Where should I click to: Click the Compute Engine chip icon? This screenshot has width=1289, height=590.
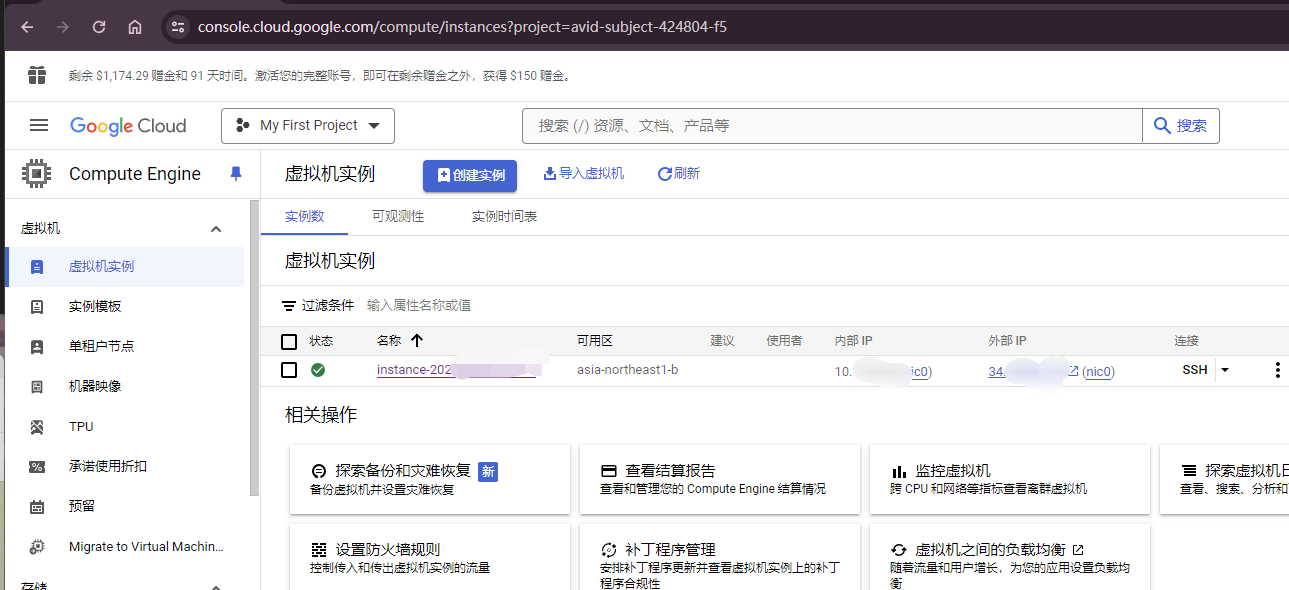[36, 174]
